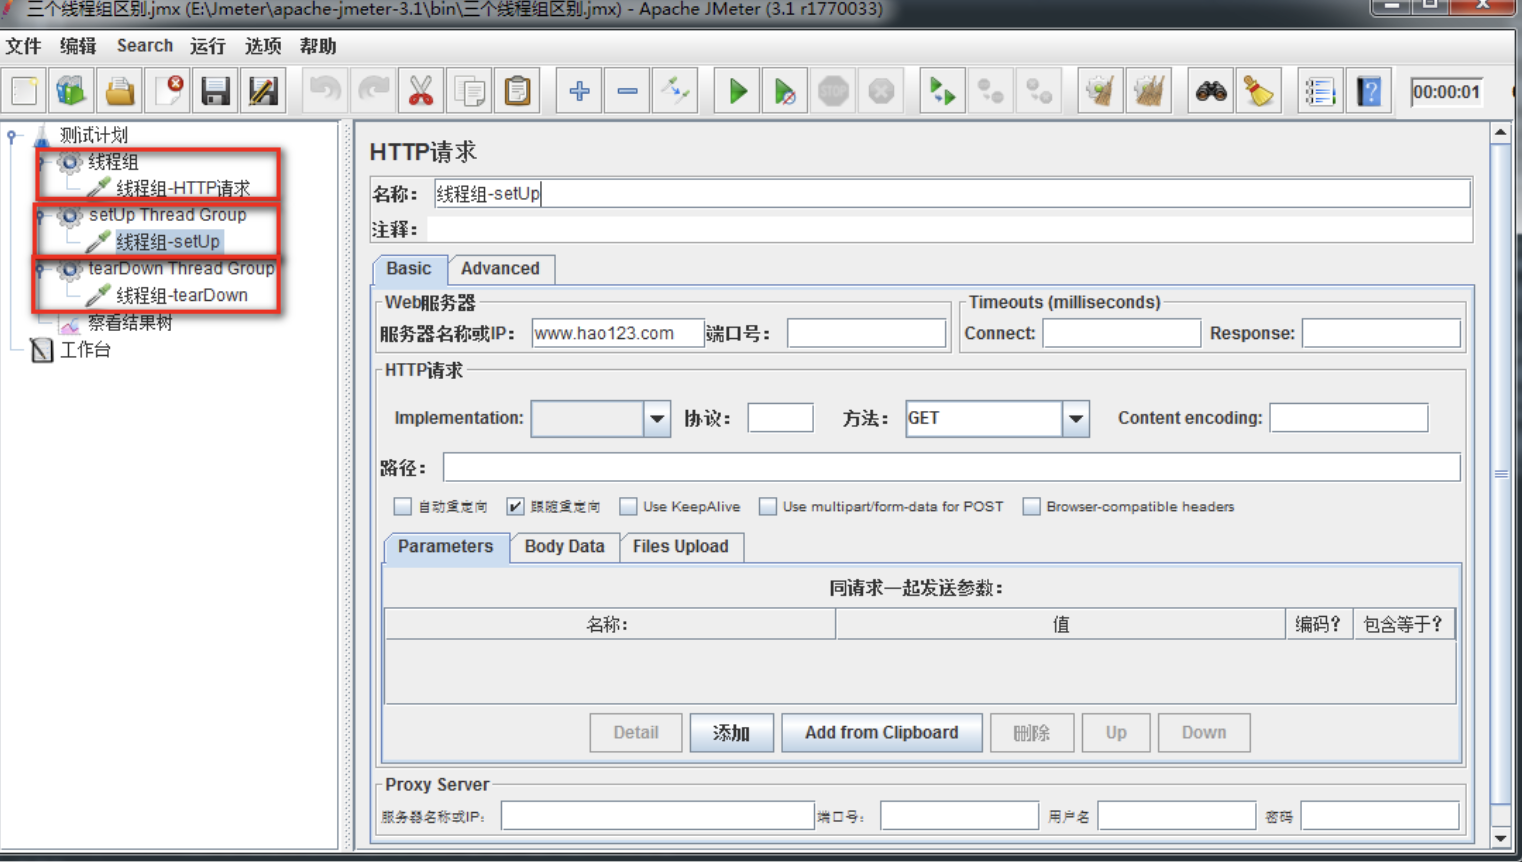Open the 文件 menu
The width and height of the screenshot is (1522, 862).
23,46
